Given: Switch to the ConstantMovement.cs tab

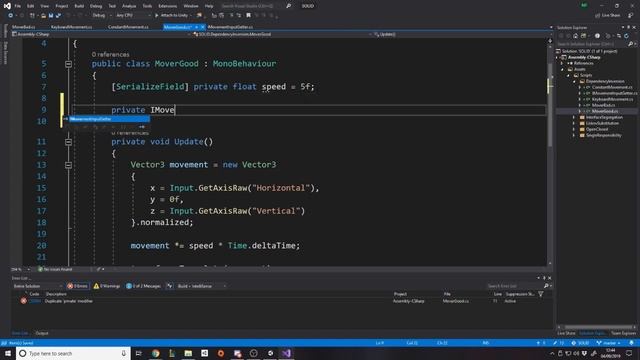Looking at the screenshot, I should [128, 27].
